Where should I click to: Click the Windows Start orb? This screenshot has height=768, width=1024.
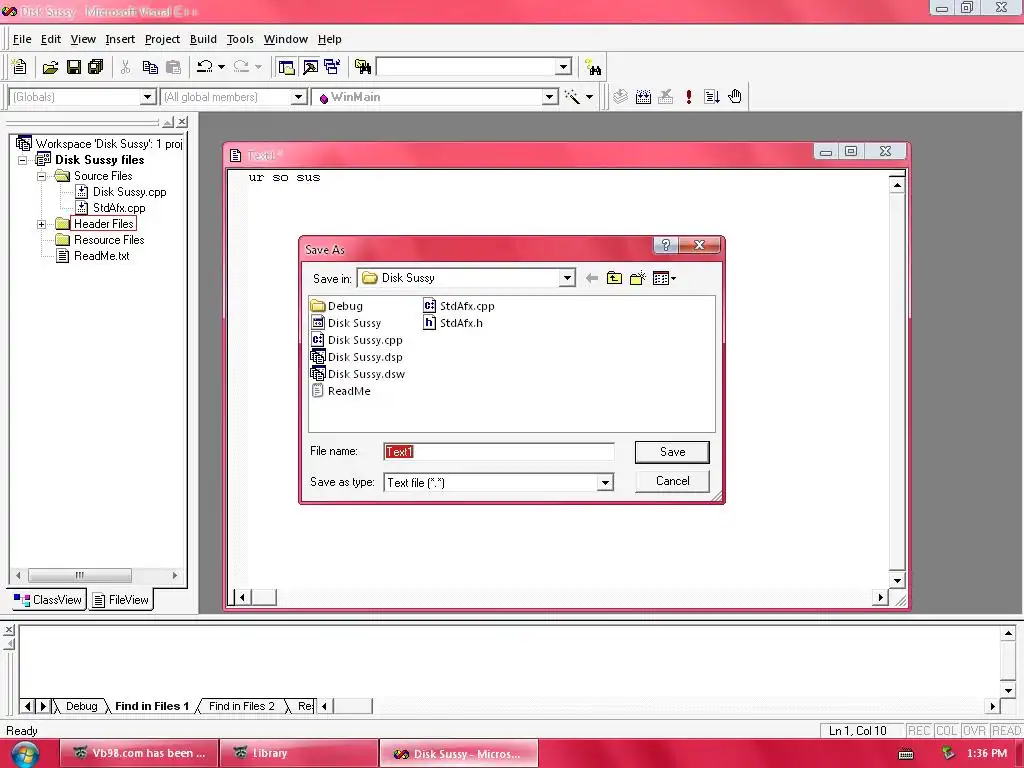(x=25, y=754)
